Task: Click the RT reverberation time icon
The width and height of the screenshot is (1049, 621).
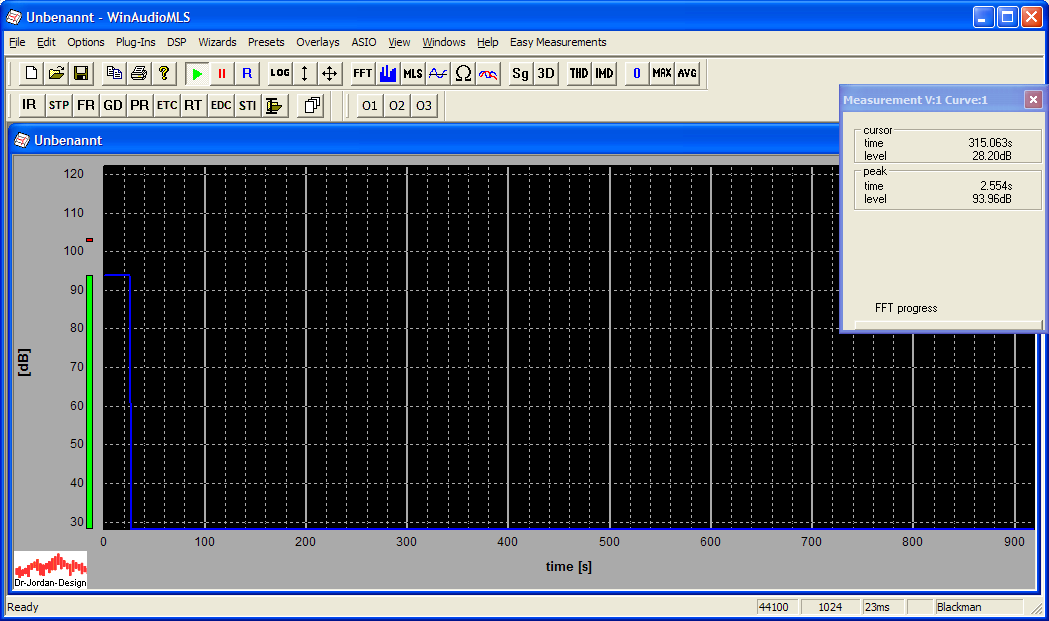Action: [x=193, y=105]
